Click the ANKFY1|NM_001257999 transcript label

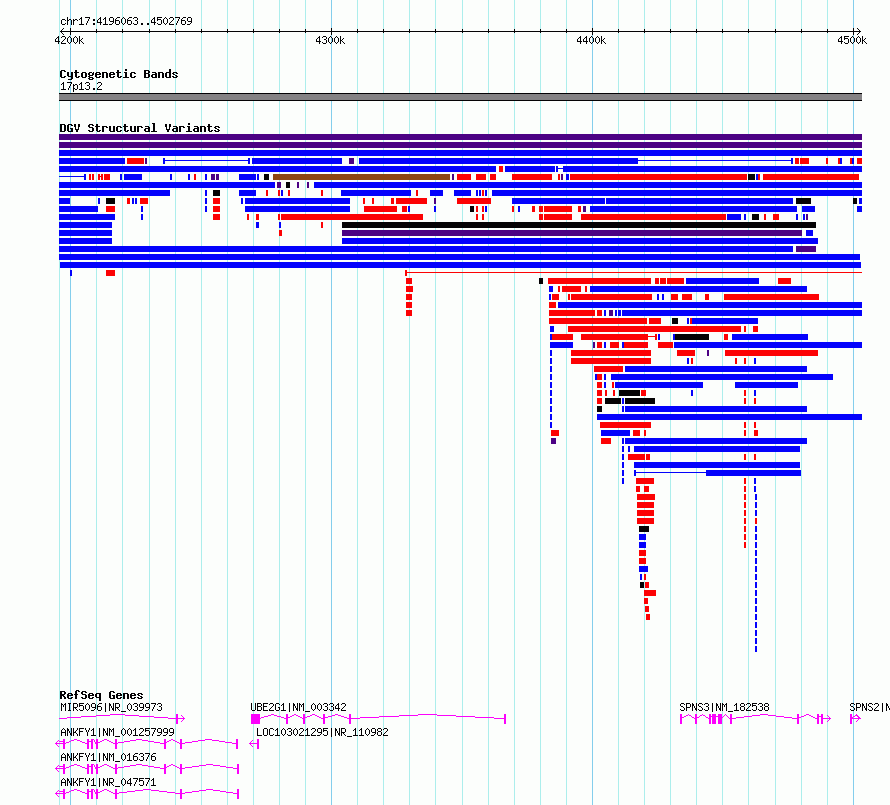[x=117, y=732]
